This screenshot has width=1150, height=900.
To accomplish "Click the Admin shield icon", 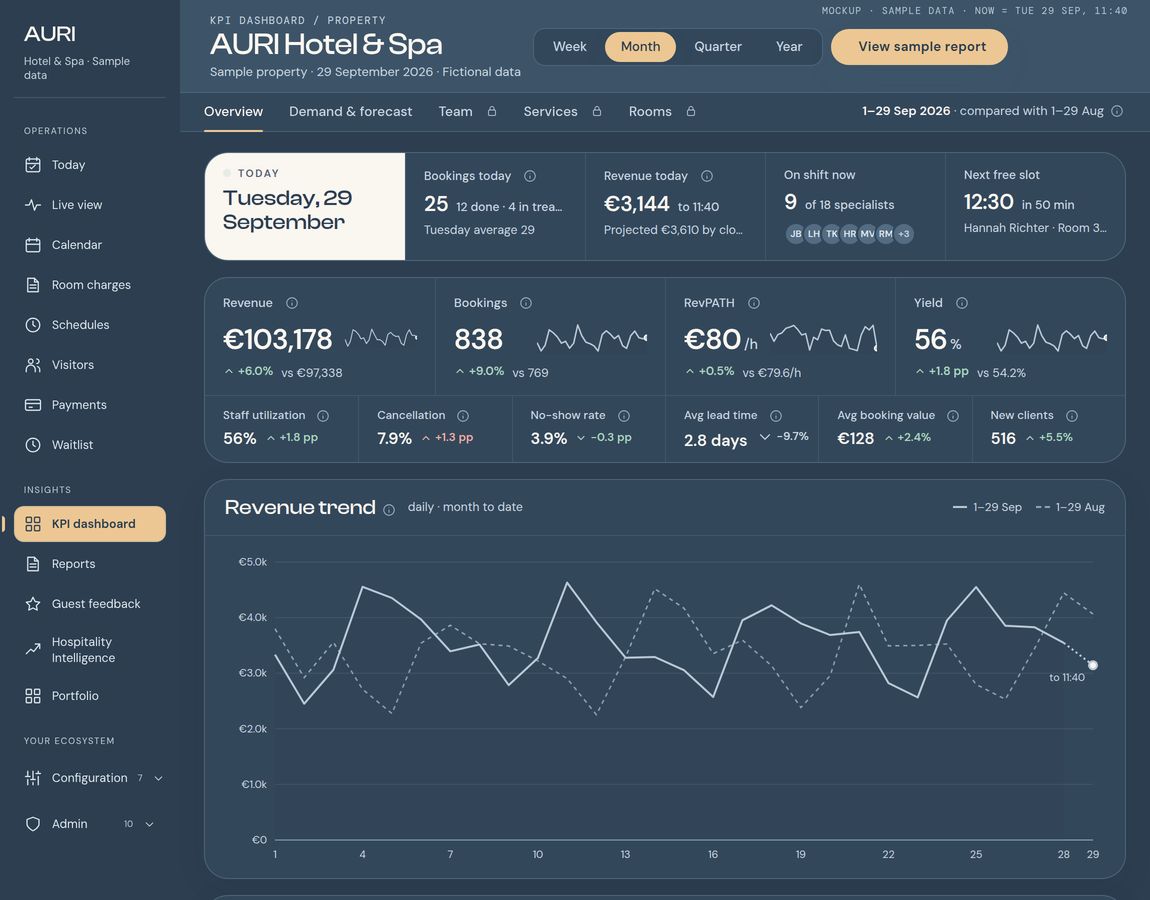I will (33, 824).
